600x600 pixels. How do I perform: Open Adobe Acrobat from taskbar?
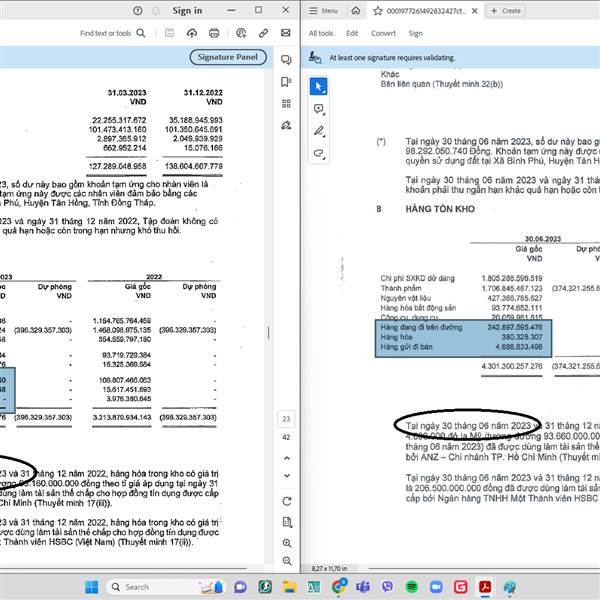pyautogui.click(x=485, y=587)
